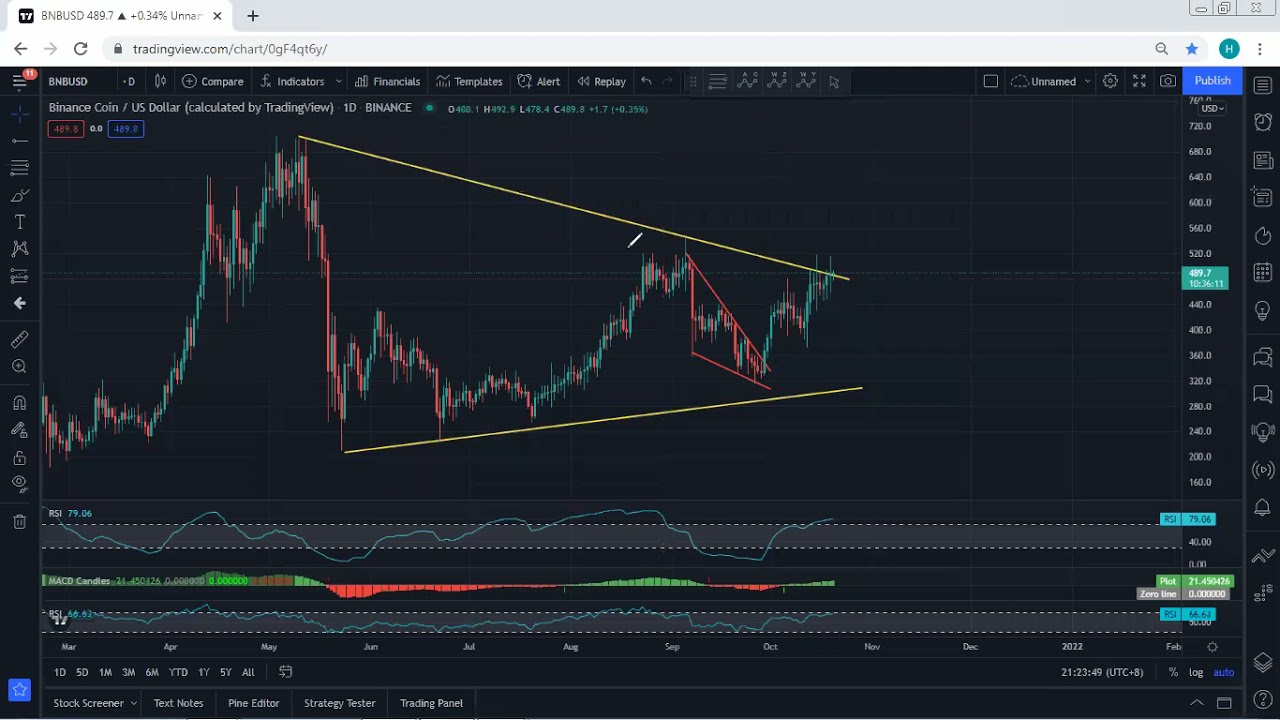This screenshot has width=1280, height=720.
Task: Toggle magnet mode in left toolbar
Action: pyautogui.click(x=19, y=403)
